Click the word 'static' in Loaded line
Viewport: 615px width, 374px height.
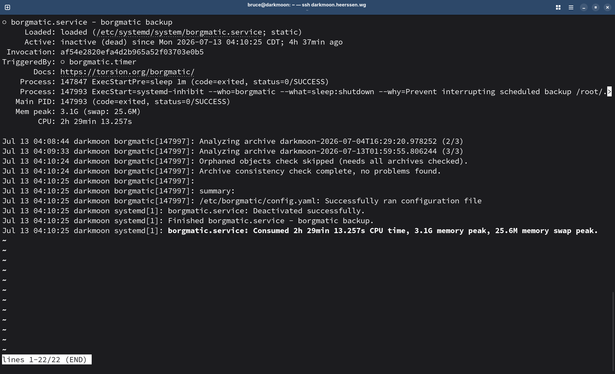284,32
